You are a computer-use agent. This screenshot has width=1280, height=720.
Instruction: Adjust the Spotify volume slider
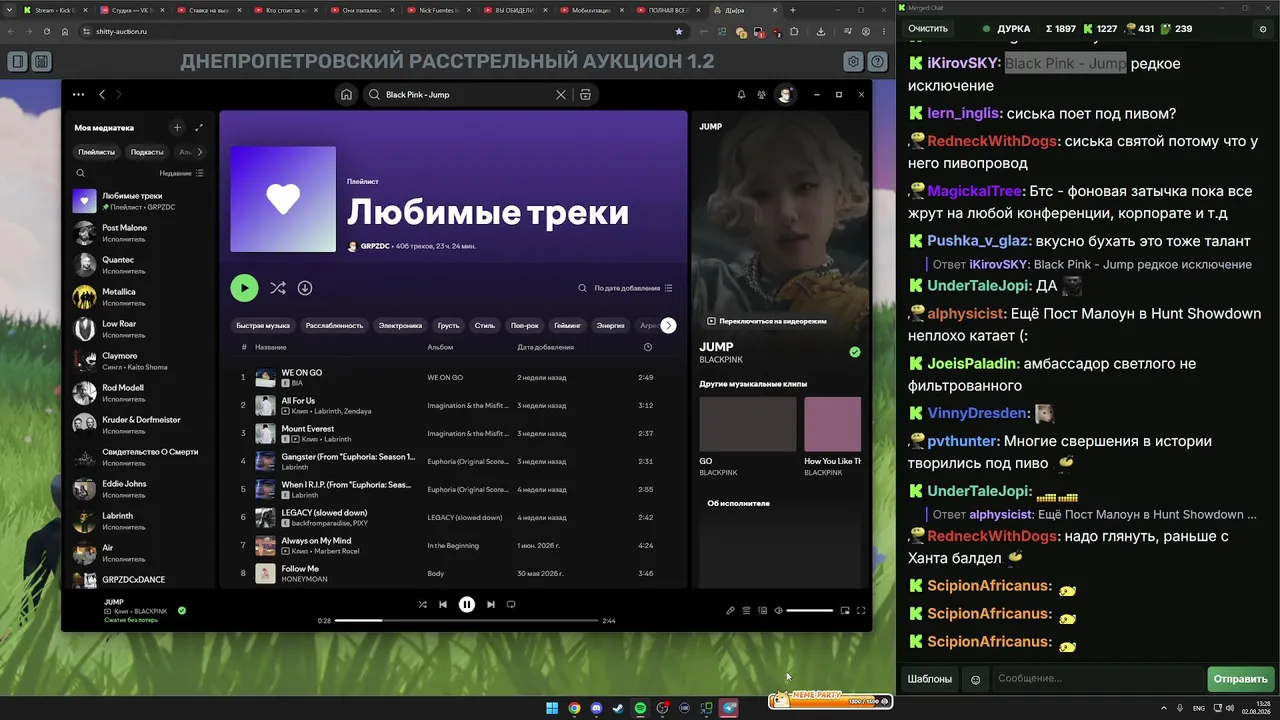click(810, 610)
